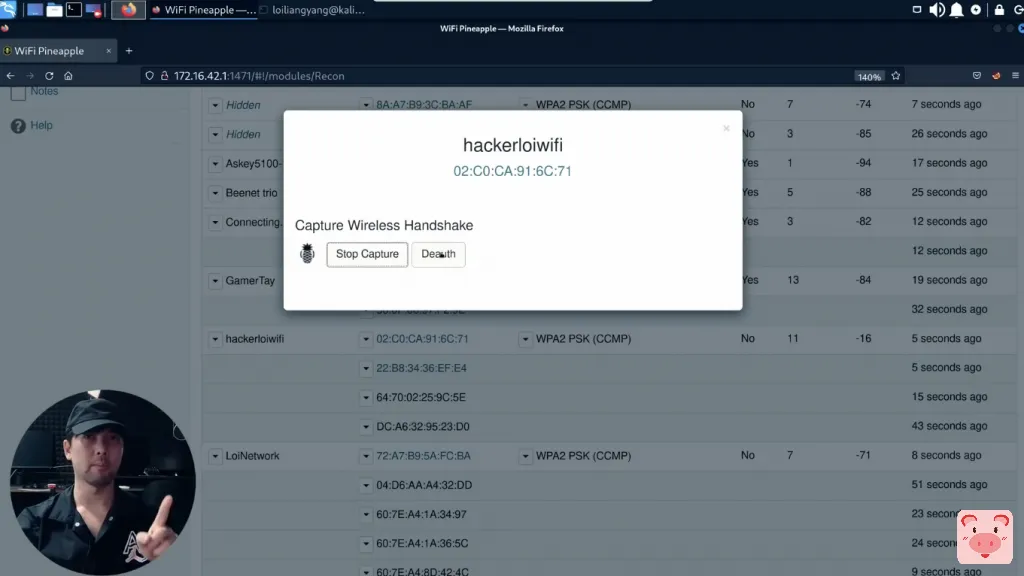Click the Capture Wireless Handshake heading
This screenshot has height=576, width=1024.
[x=384, y=225]
